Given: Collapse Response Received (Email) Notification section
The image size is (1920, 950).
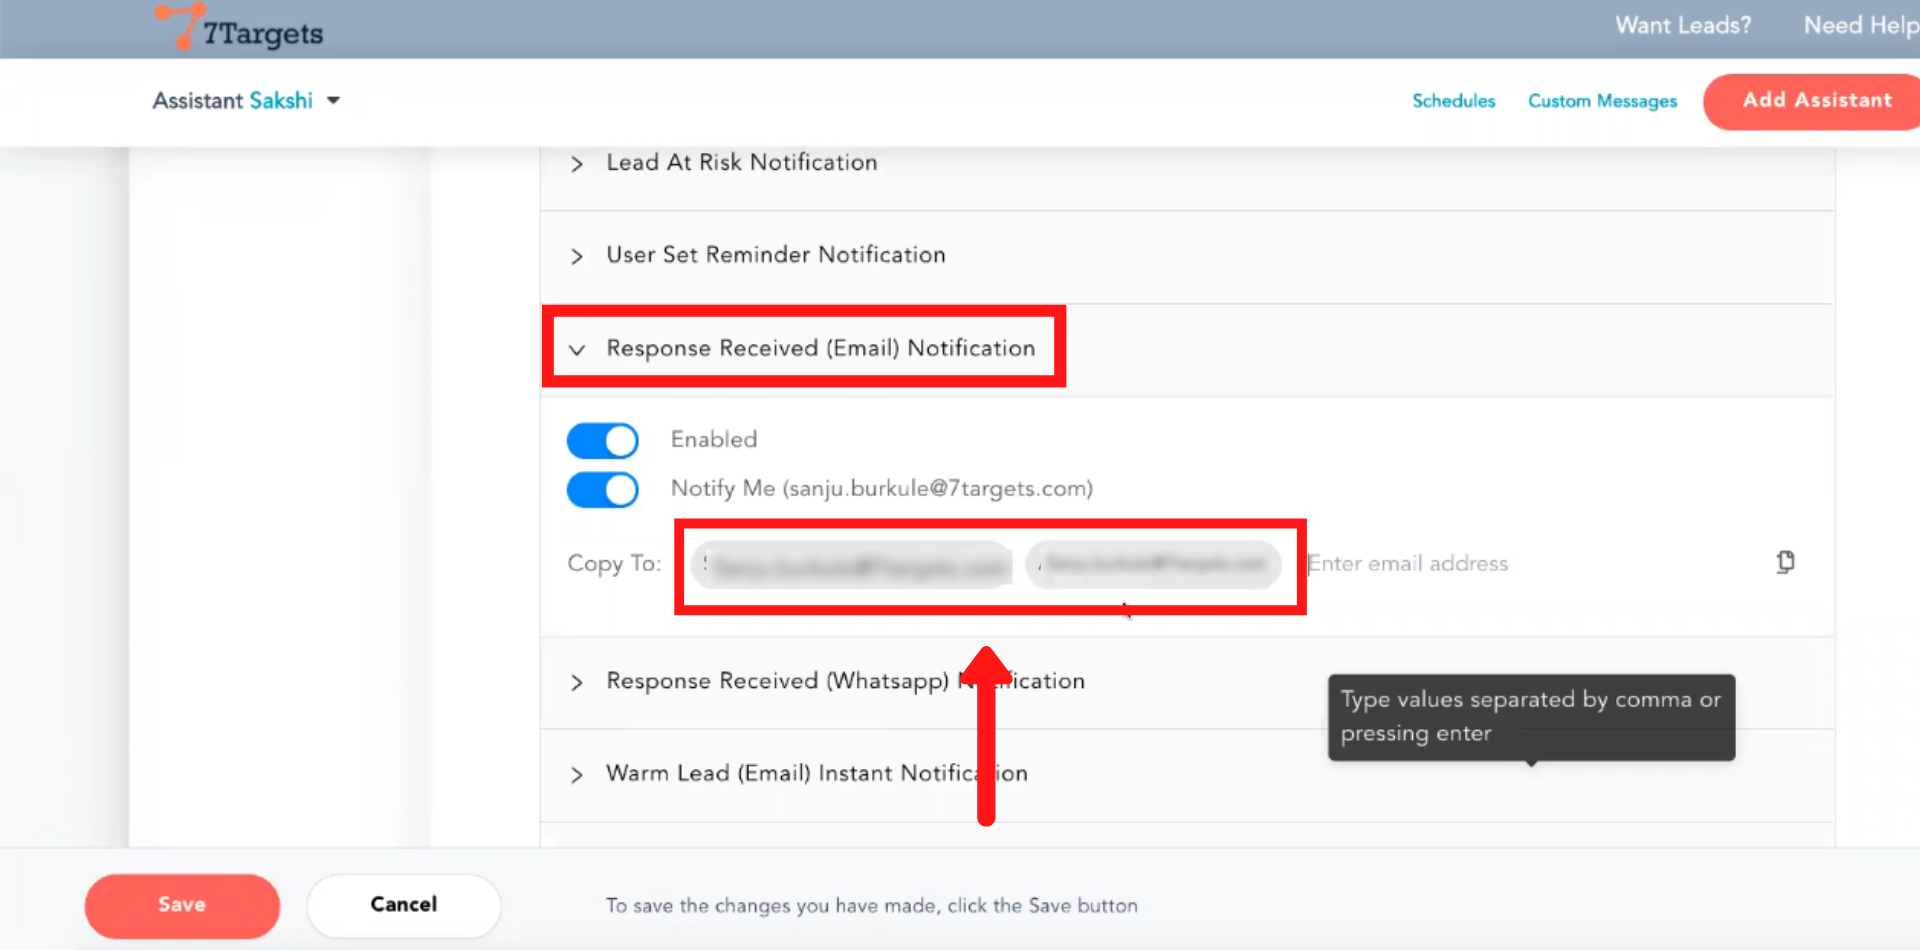Looking at the screenshot, I should pos(577,350).
